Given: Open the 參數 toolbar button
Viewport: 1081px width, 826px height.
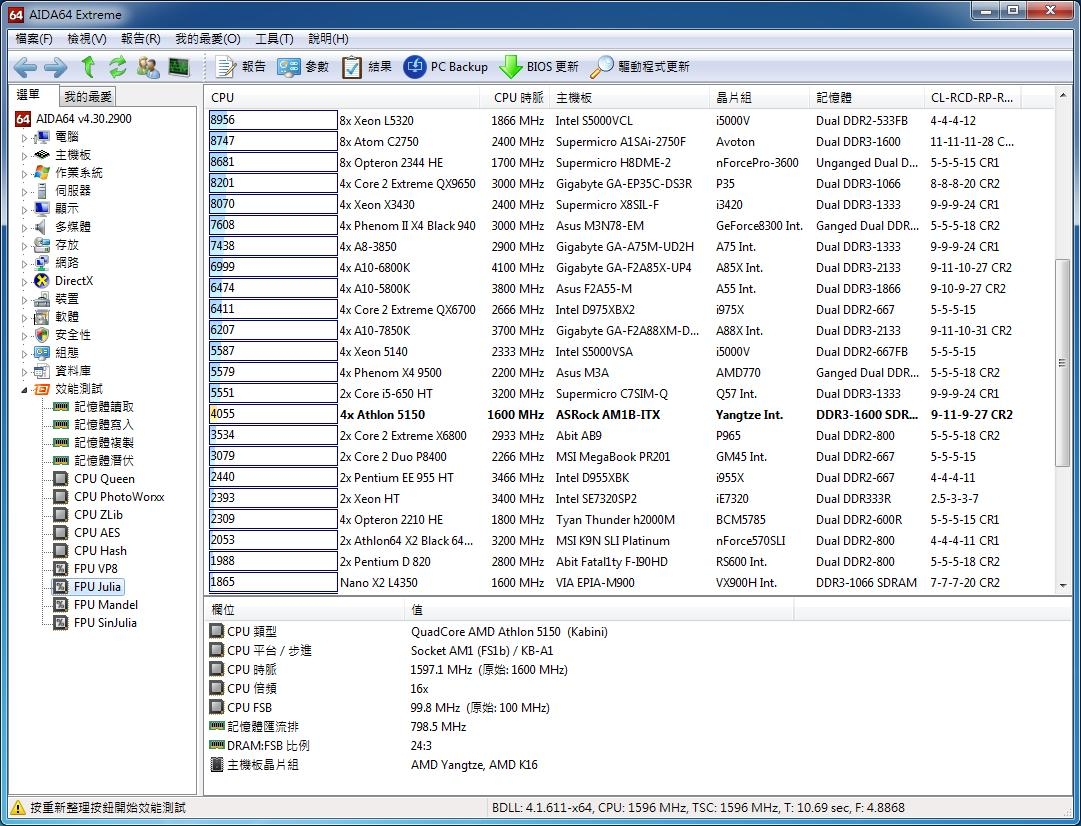Looking at the screenshot, I should pos(303,67).
